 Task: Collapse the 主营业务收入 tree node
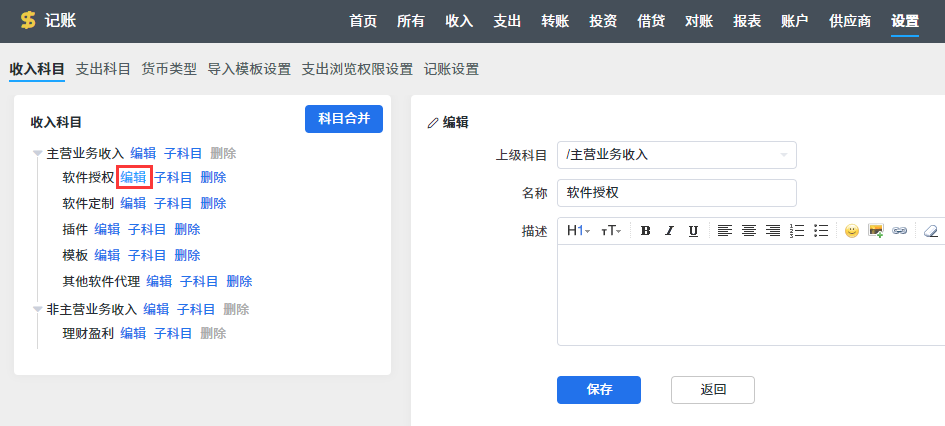click(38, 154)
